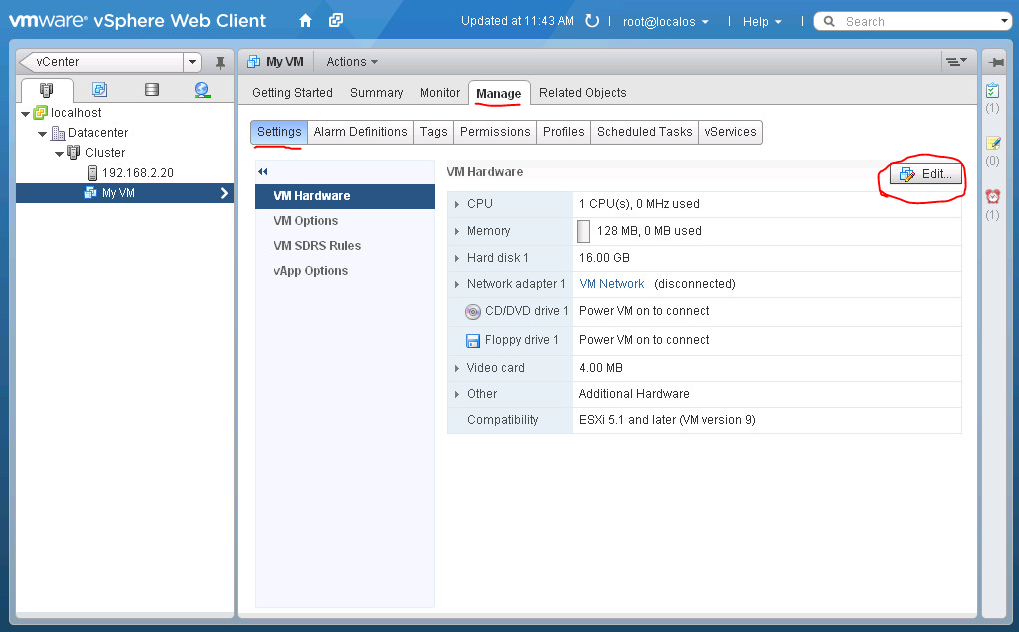The image size is (1019, 632).
Task: Switch to Networking navigator view
Action: point(202,90)
